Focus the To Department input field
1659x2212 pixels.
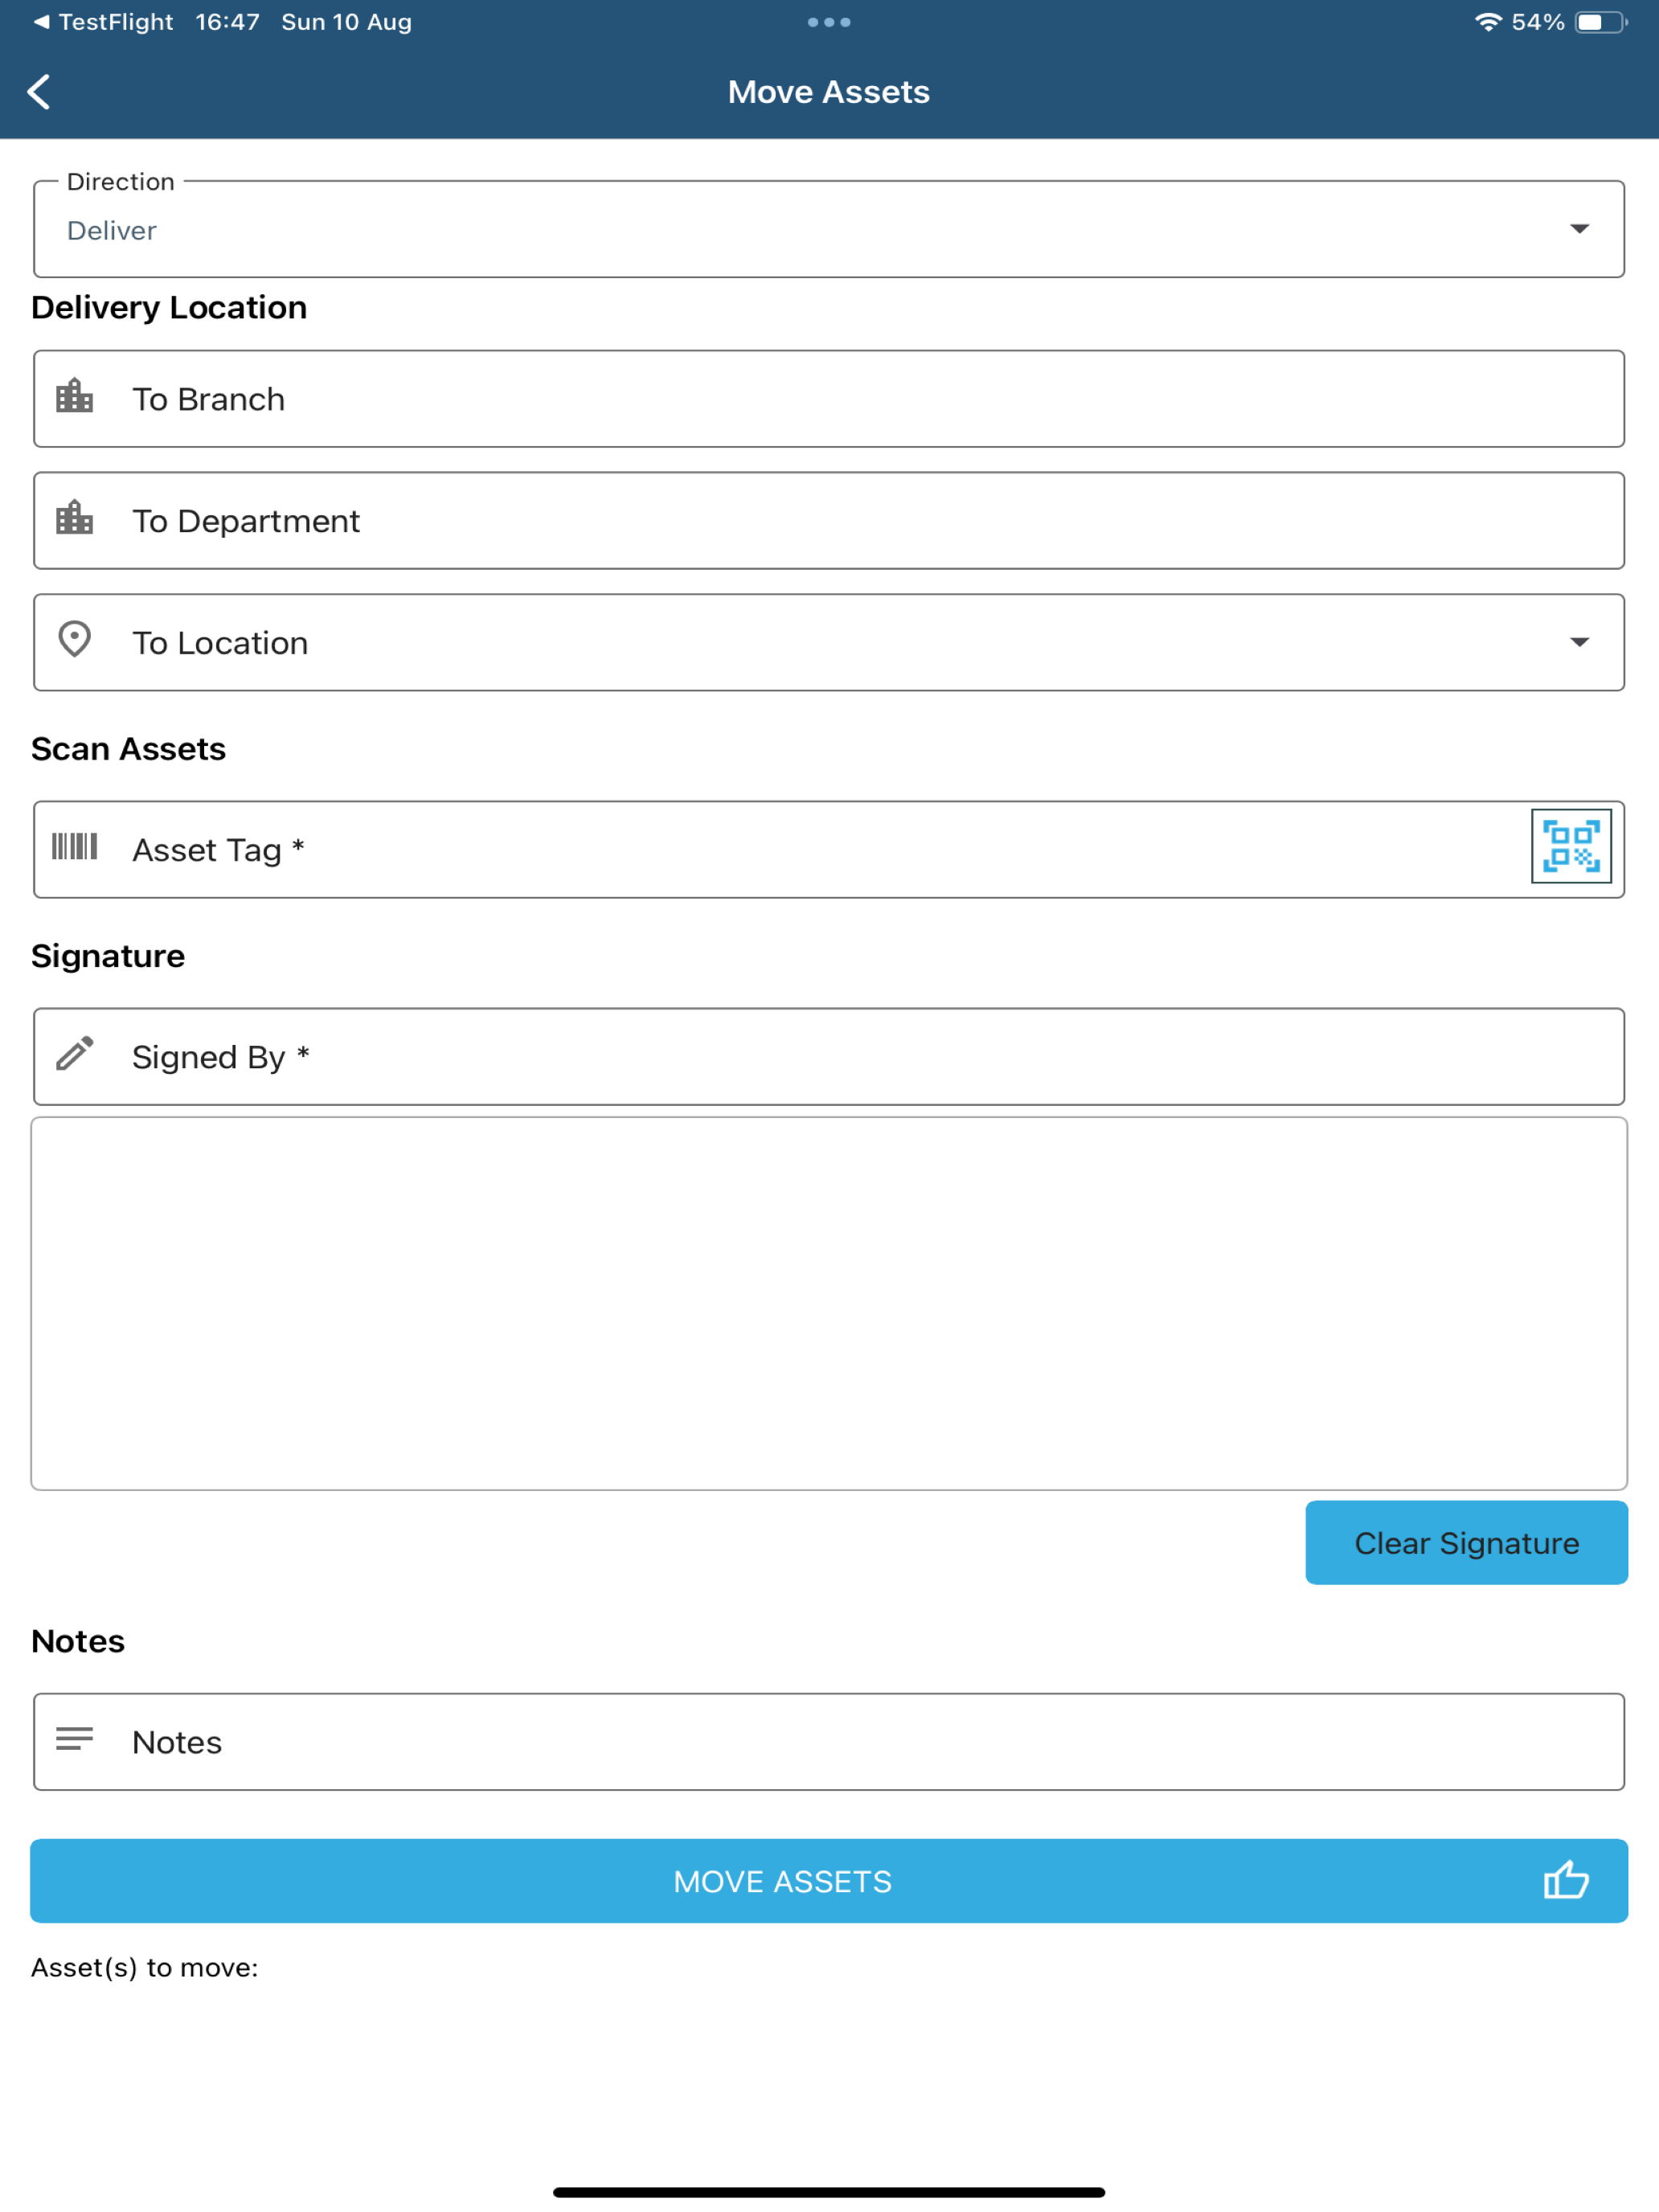[829, 521]
